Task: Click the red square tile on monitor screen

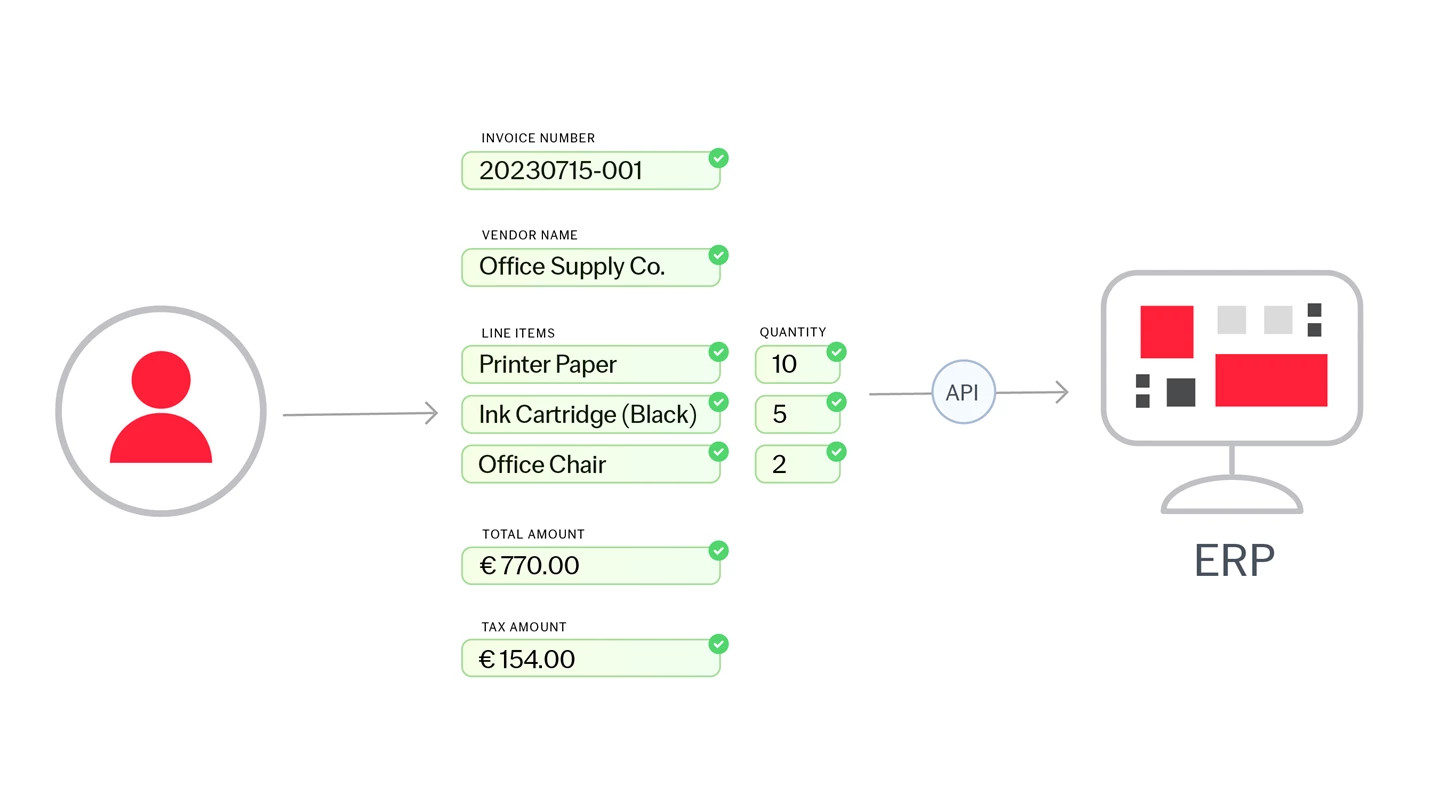Action: 1167,332
